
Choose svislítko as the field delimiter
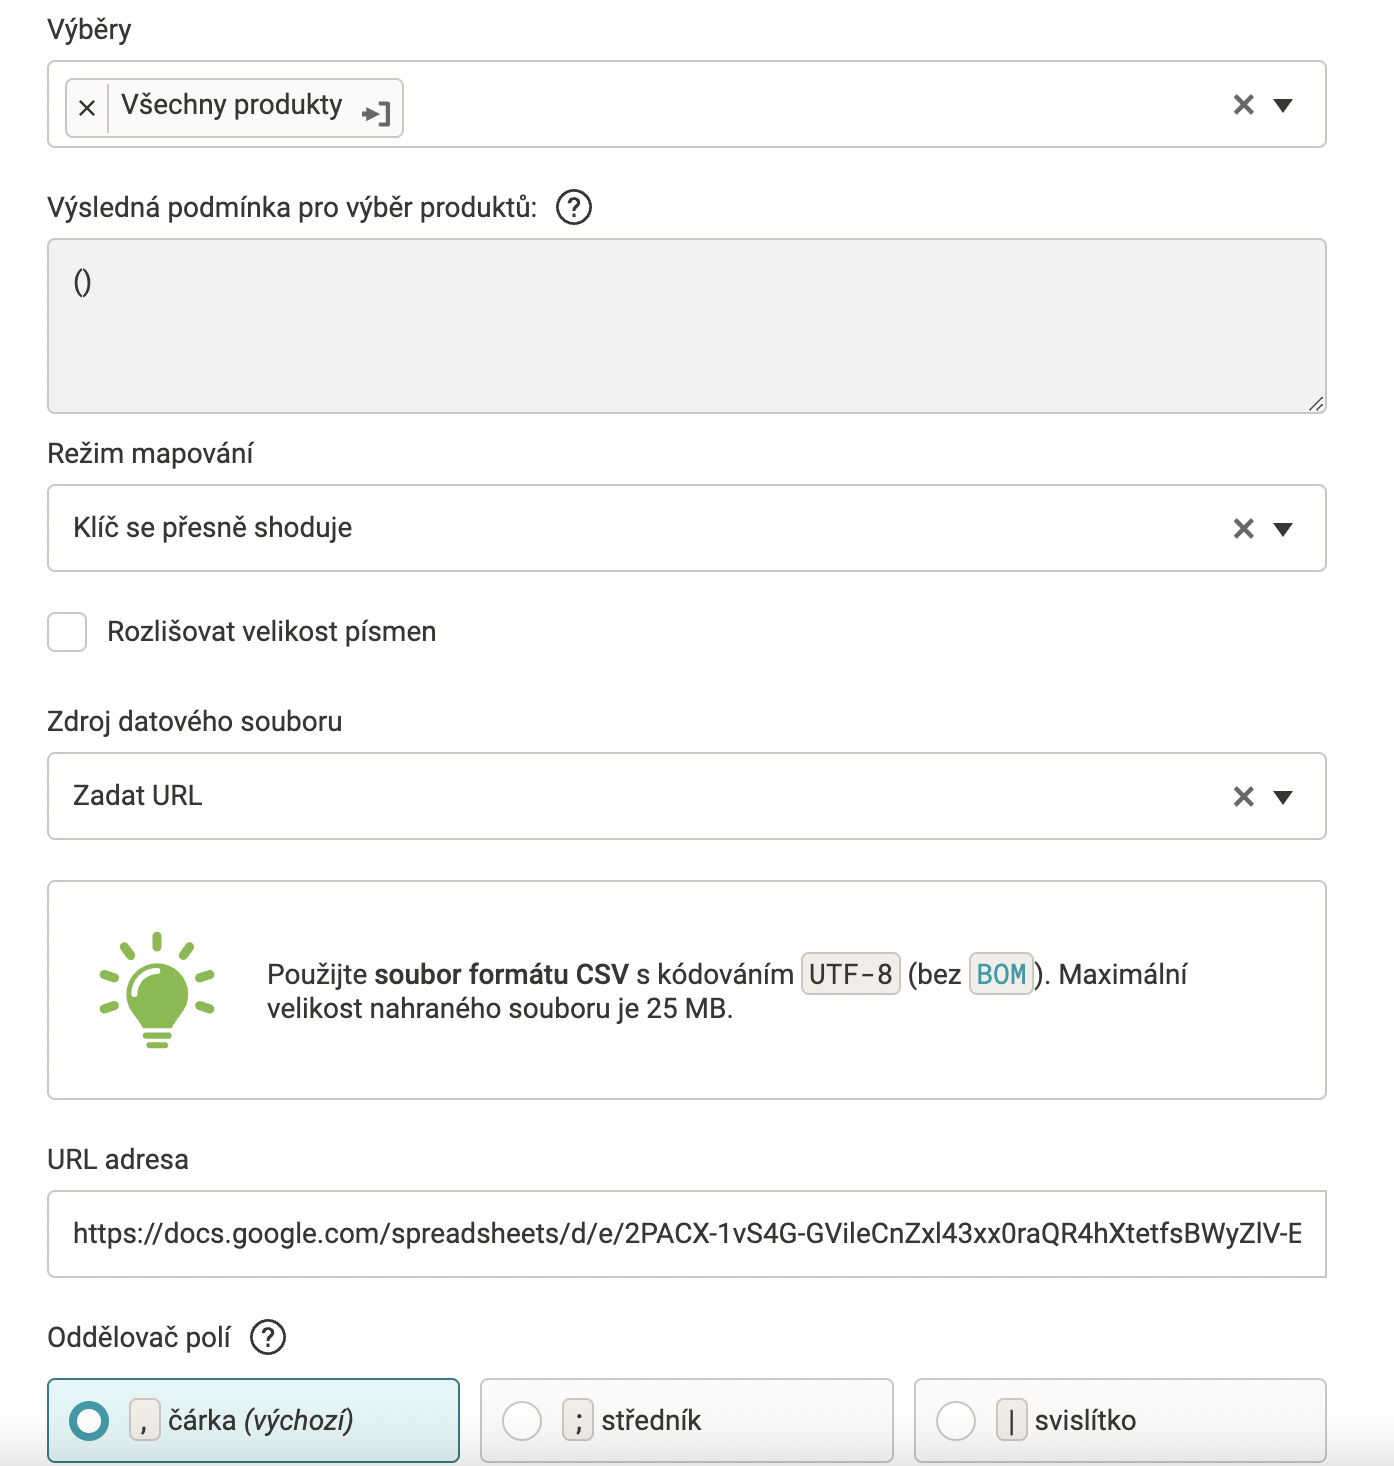point(956,1421)
